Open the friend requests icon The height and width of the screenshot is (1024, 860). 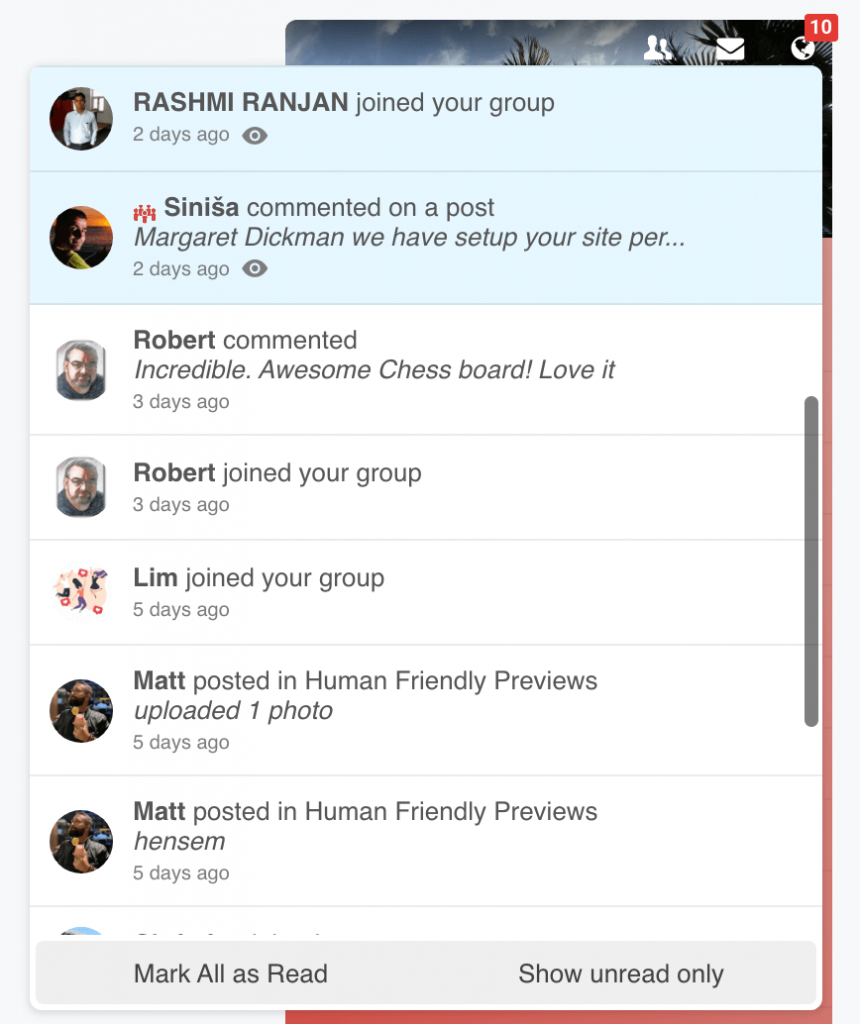(658, 48)
